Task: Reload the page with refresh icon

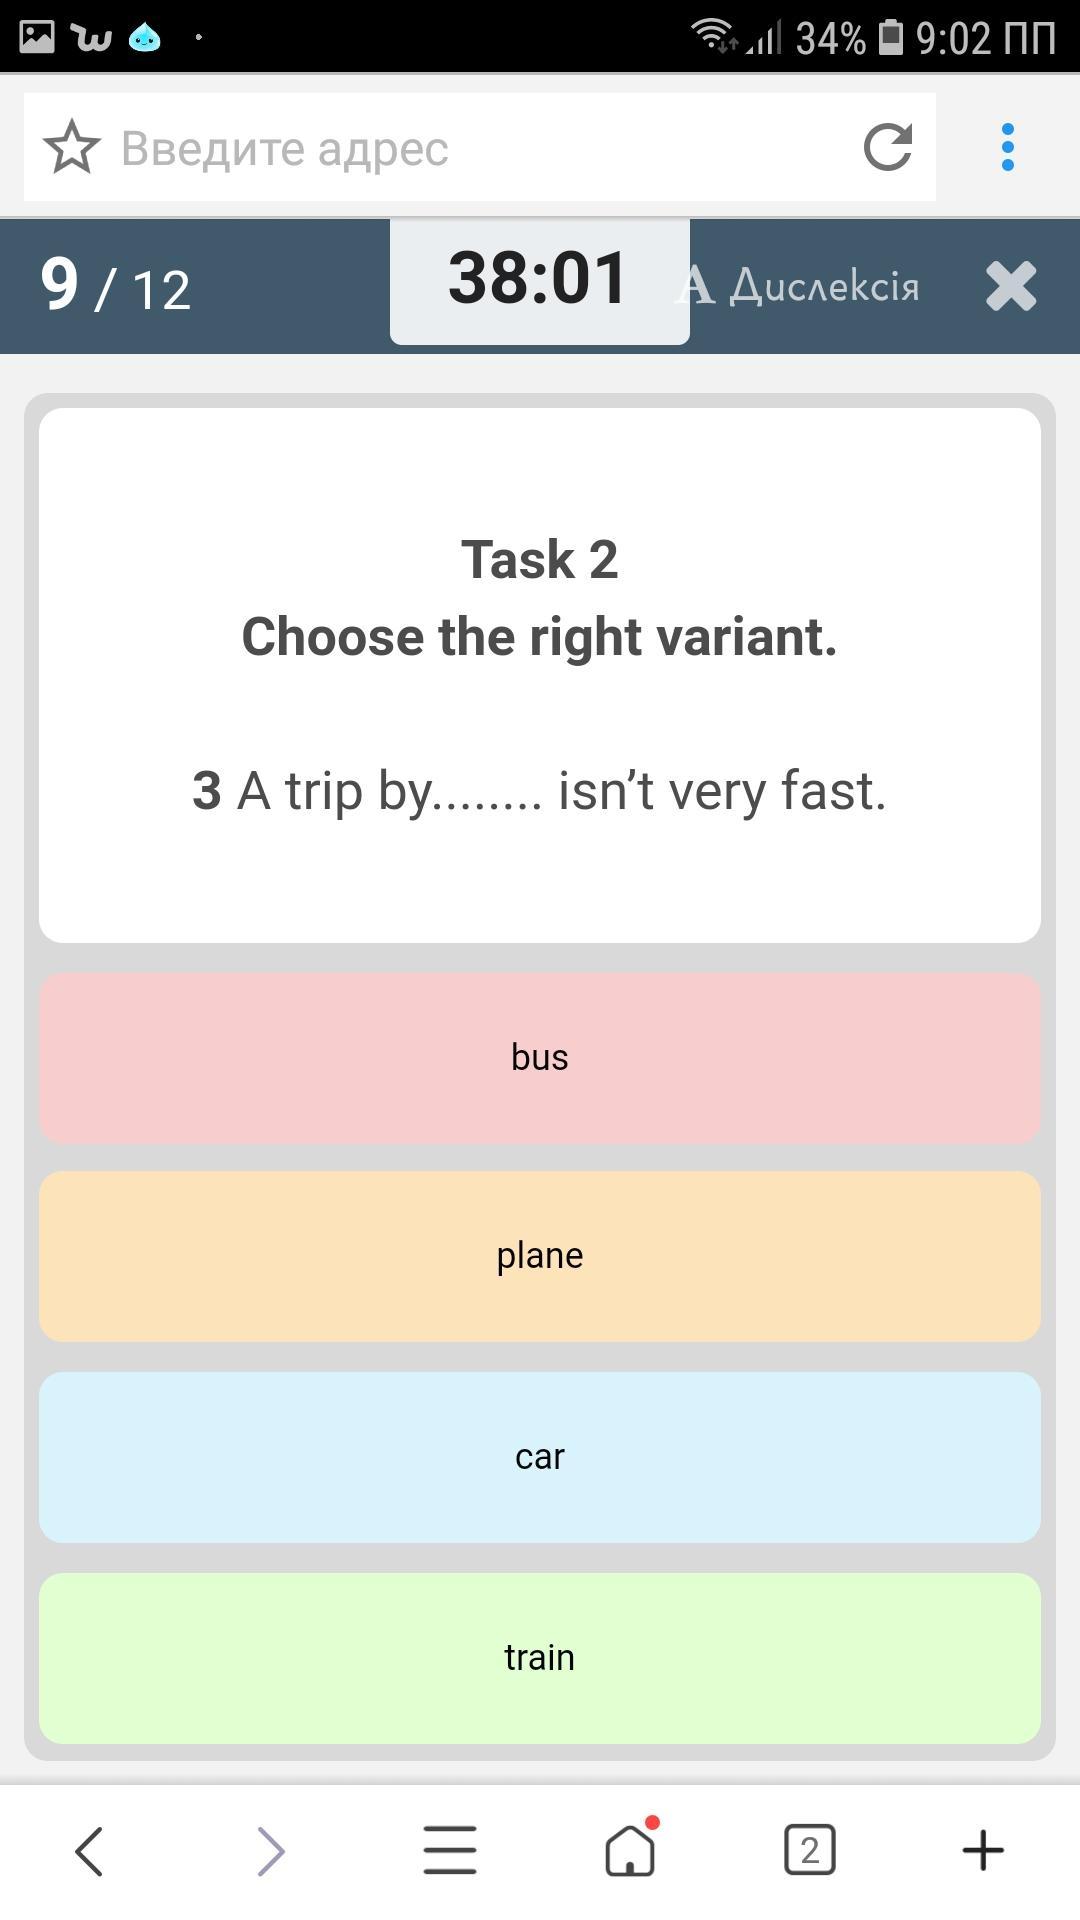Action: click(888, 148)
